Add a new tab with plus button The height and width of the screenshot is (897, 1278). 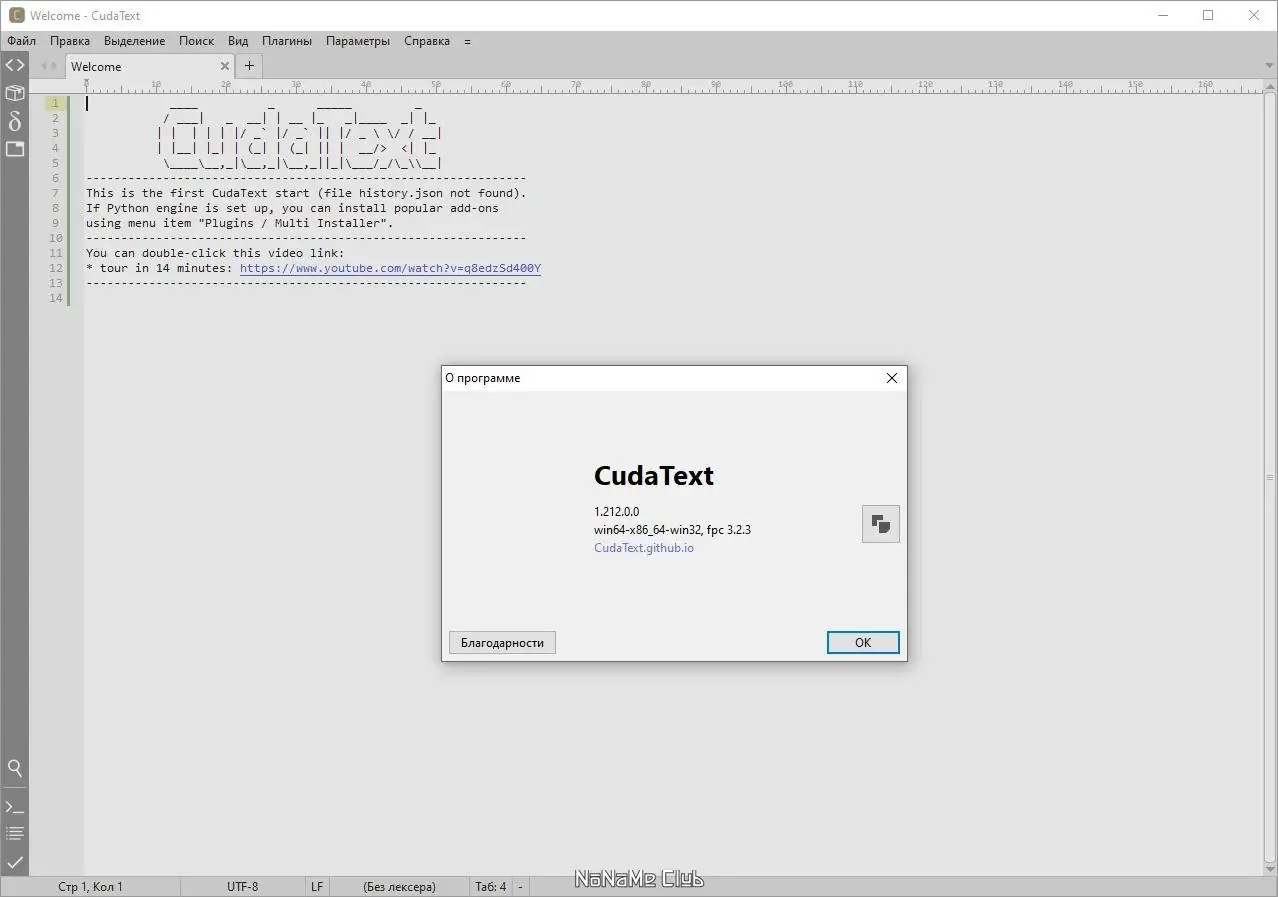coord(249,66)
